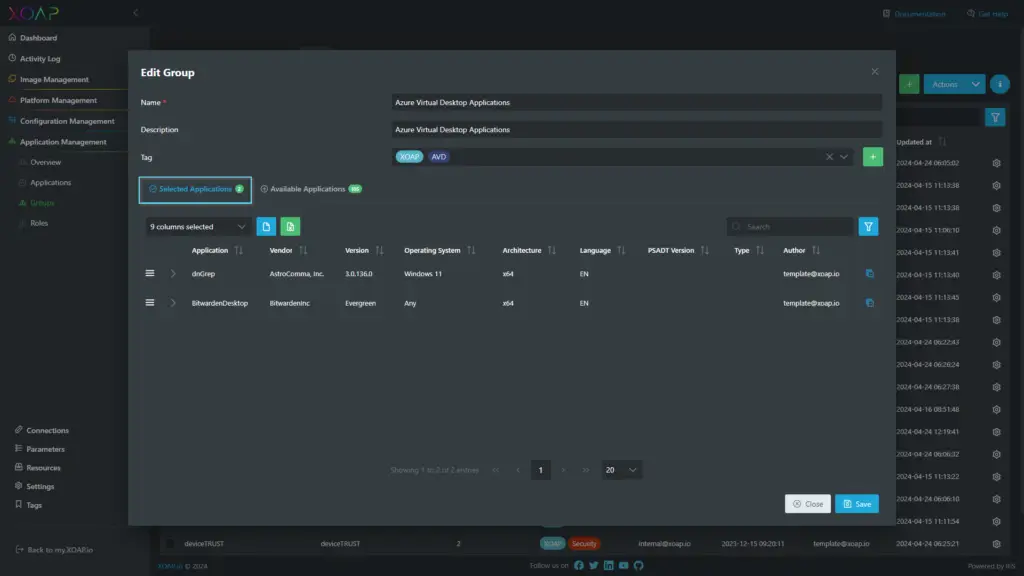Switch to the Available Applications tab
The height and width of the screenshot is (576, 1024).
[x=311, y=189]
